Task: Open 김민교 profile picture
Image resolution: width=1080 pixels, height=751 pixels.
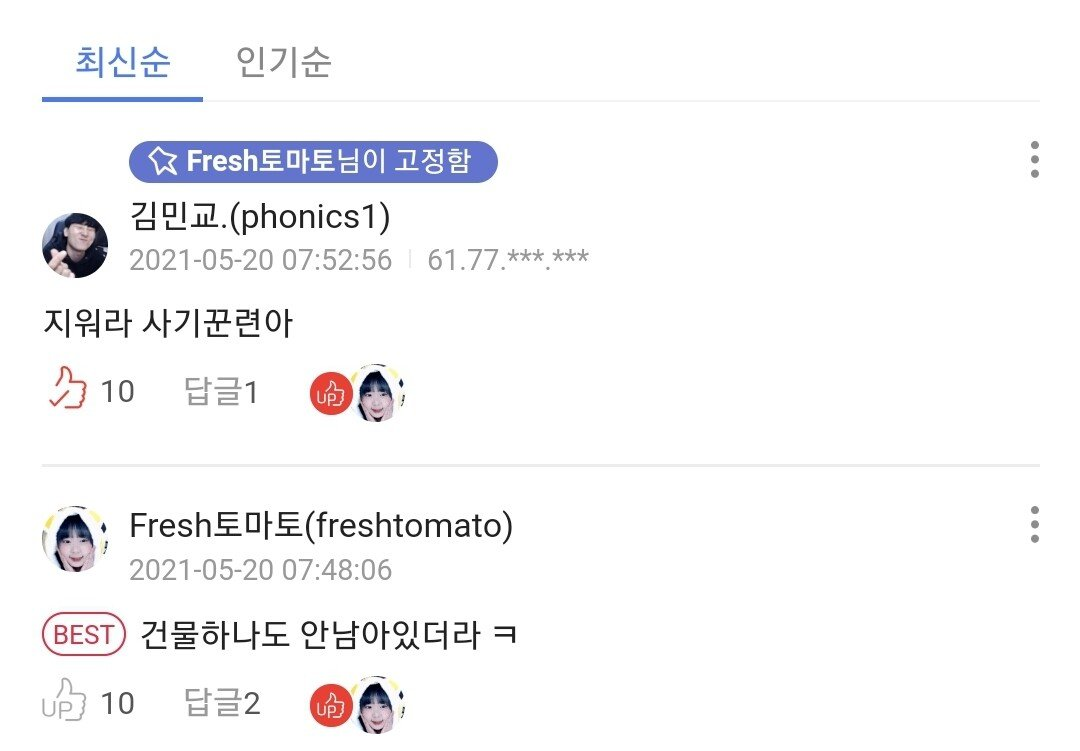Action: point(75,245)
